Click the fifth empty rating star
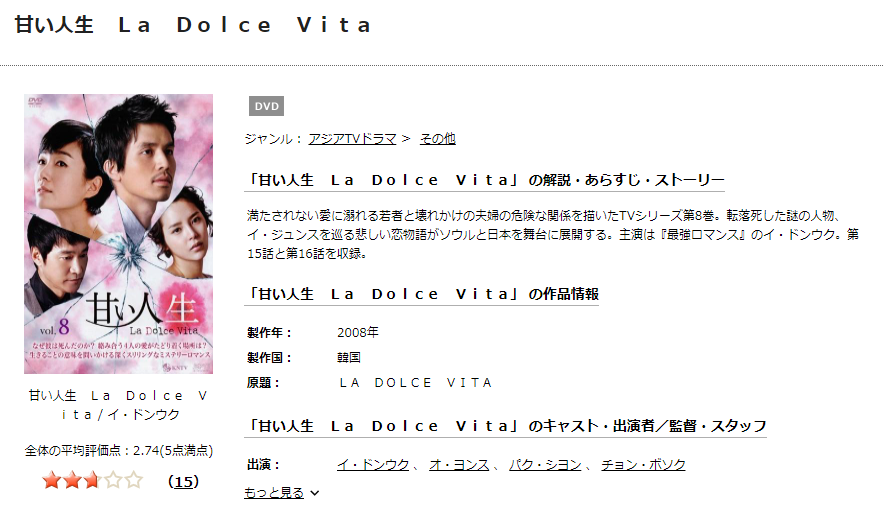 click(x=133, y=481)
